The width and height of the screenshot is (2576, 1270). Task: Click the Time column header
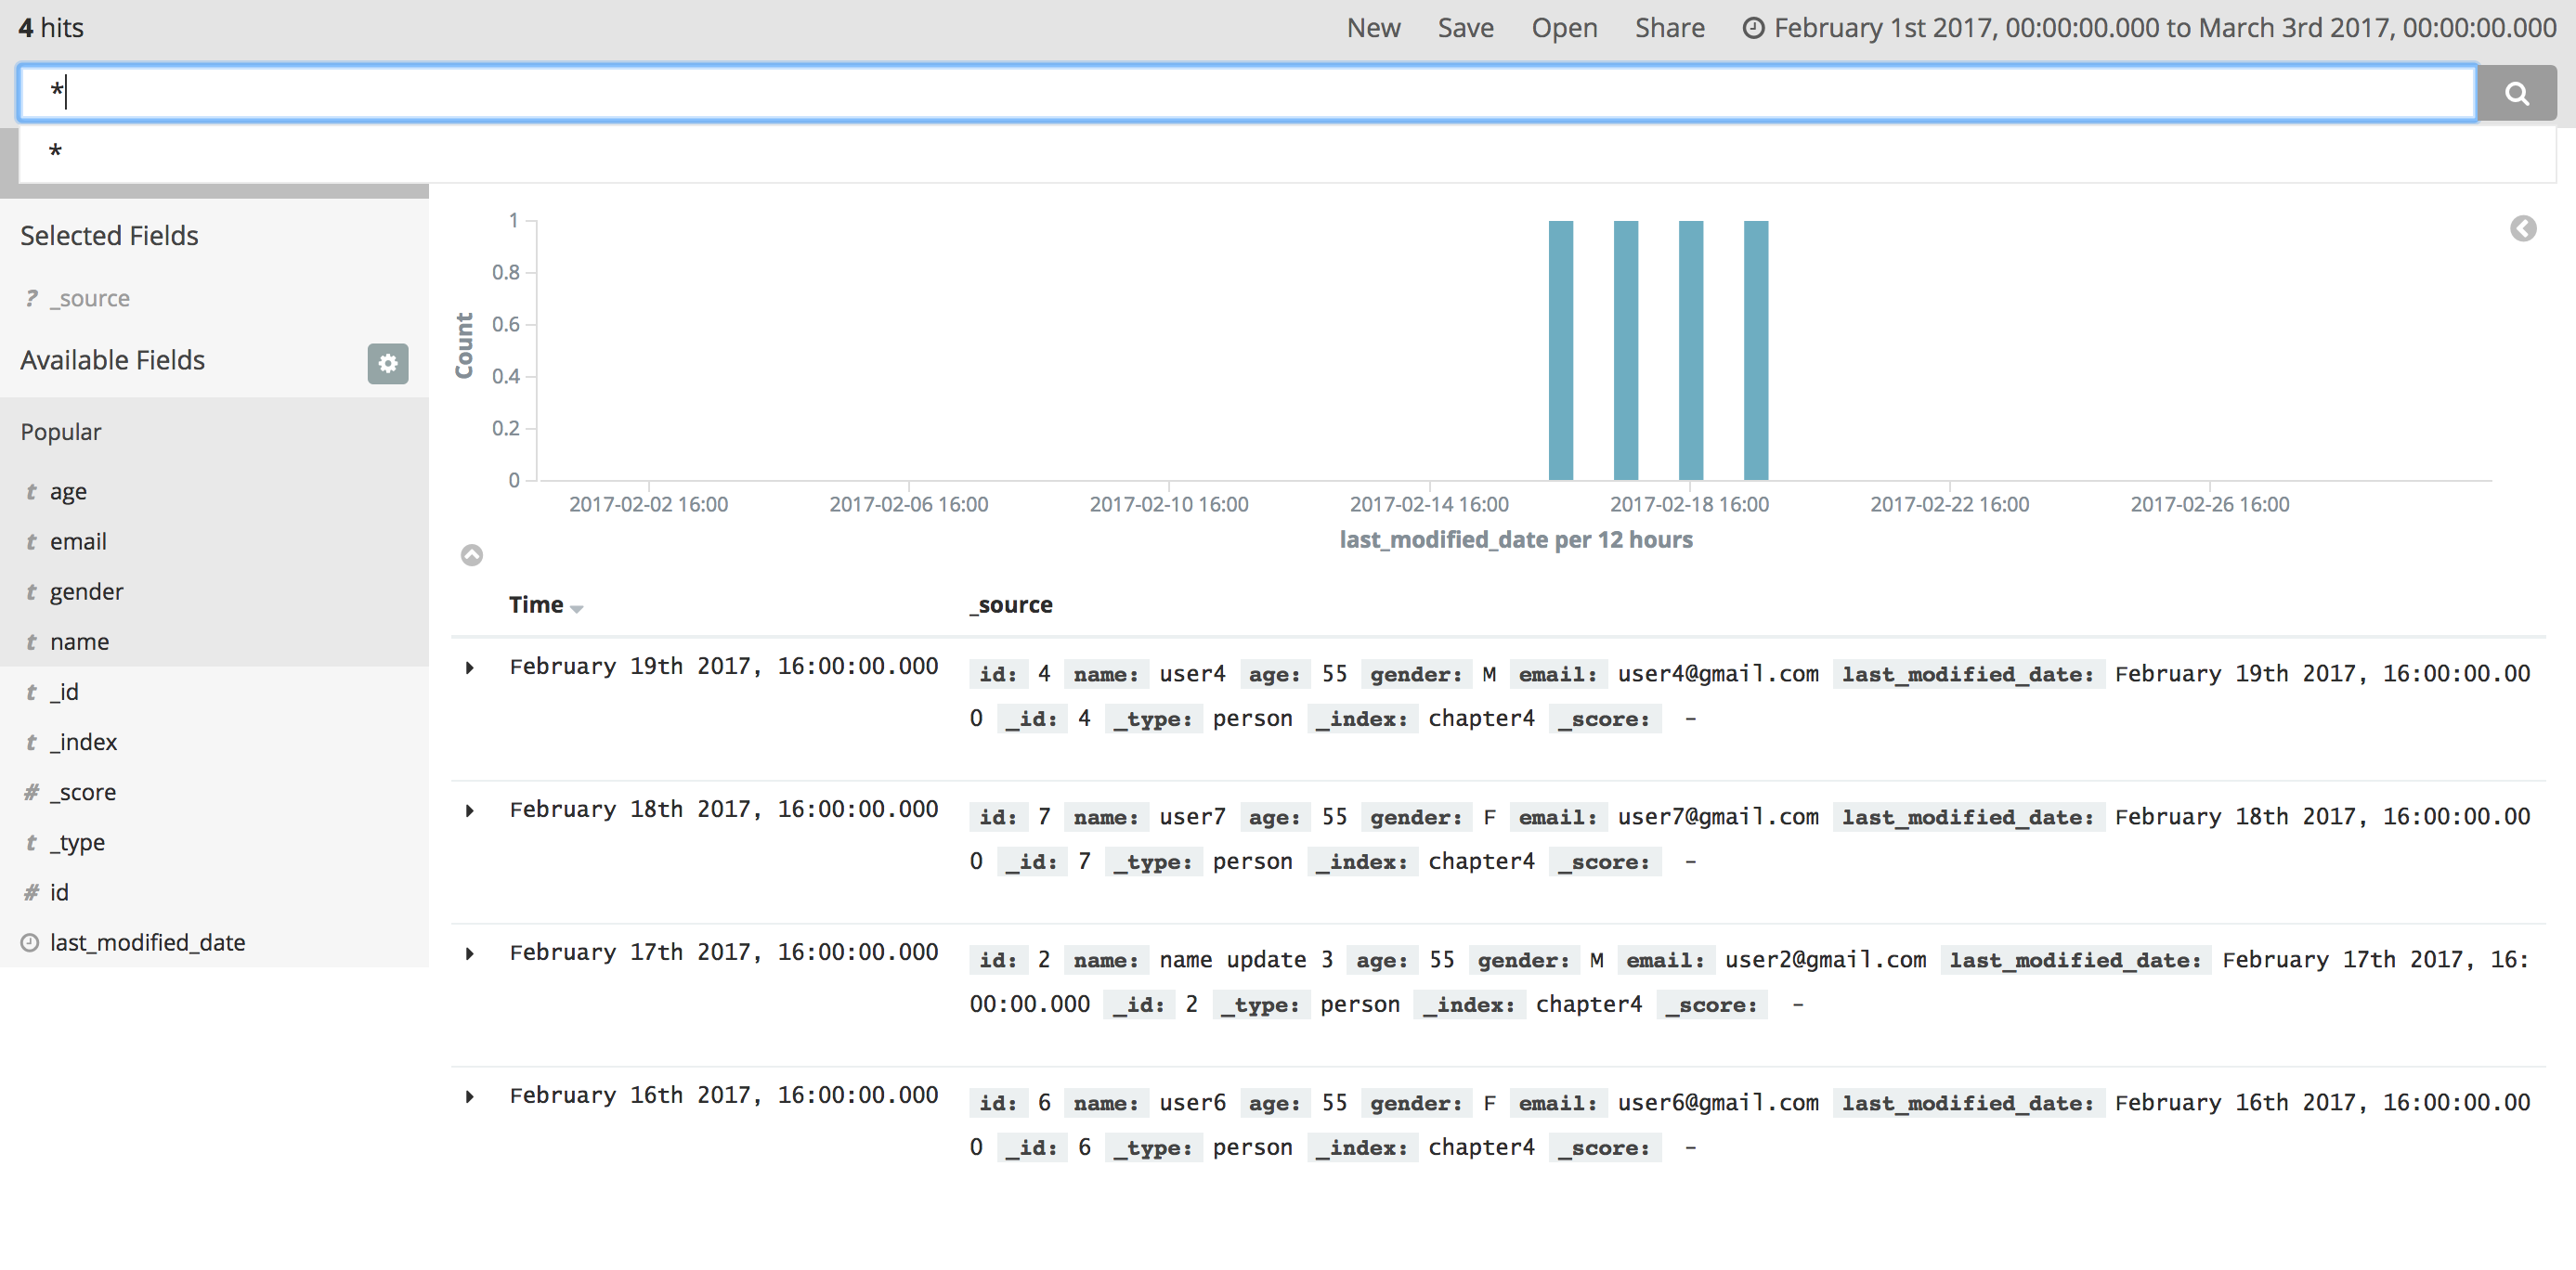point(536,605)
